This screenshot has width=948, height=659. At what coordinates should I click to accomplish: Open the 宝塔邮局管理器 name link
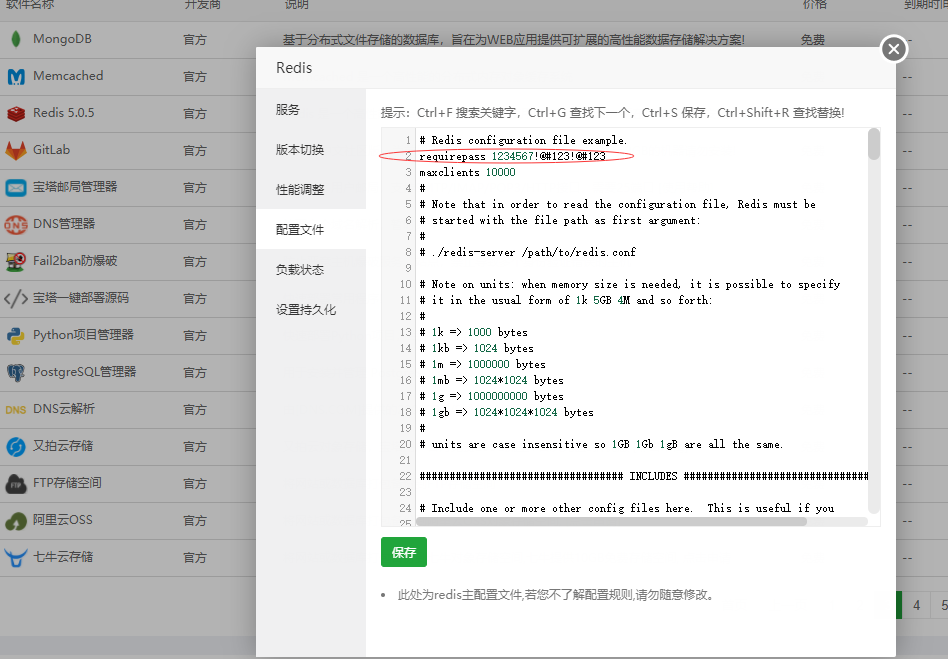(75, 187)
